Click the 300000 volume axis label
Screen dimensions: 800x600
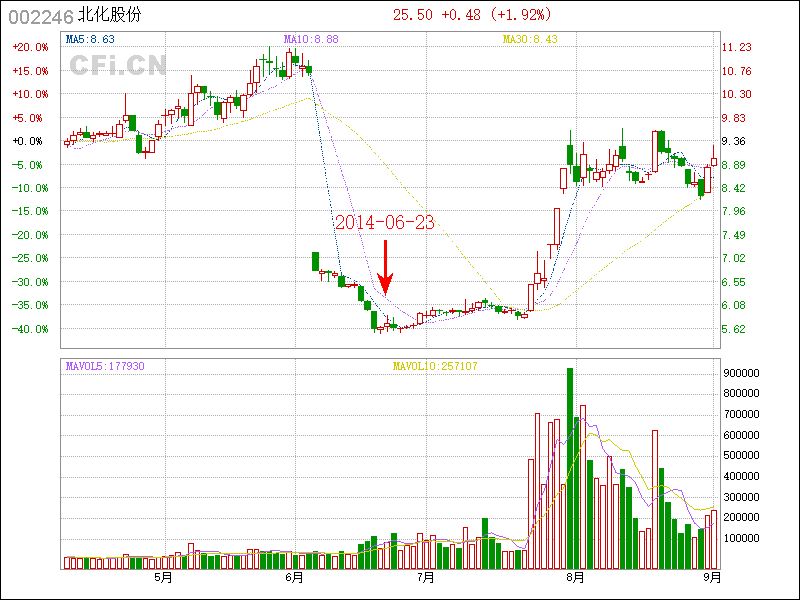coord(741,497)
